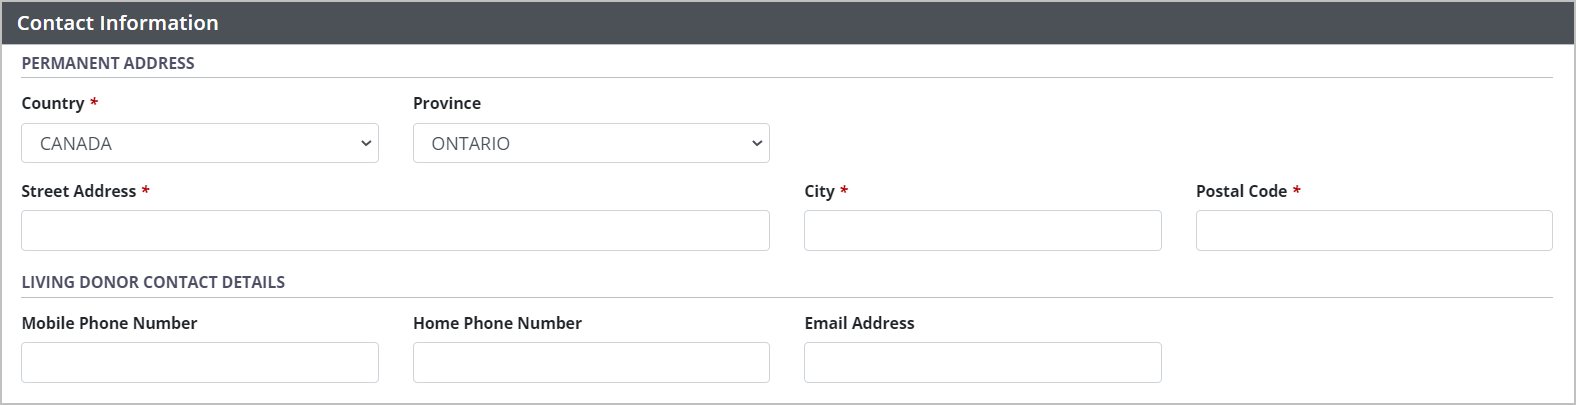Expand the Province dropdown showing ONTARIO
This screenshot has width=1576, height=405.
point(591,143)
